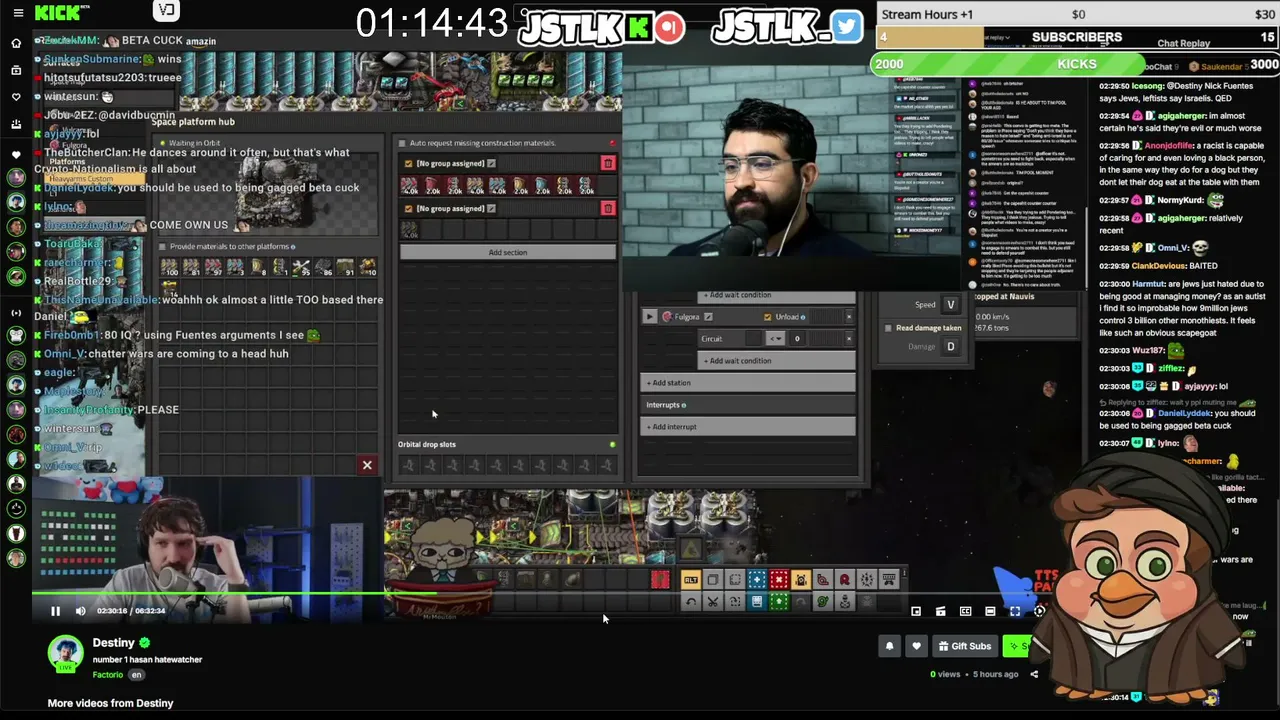1280x720 pixels.
Task: Delete the first logistics section
Action: tap(608, 163)
